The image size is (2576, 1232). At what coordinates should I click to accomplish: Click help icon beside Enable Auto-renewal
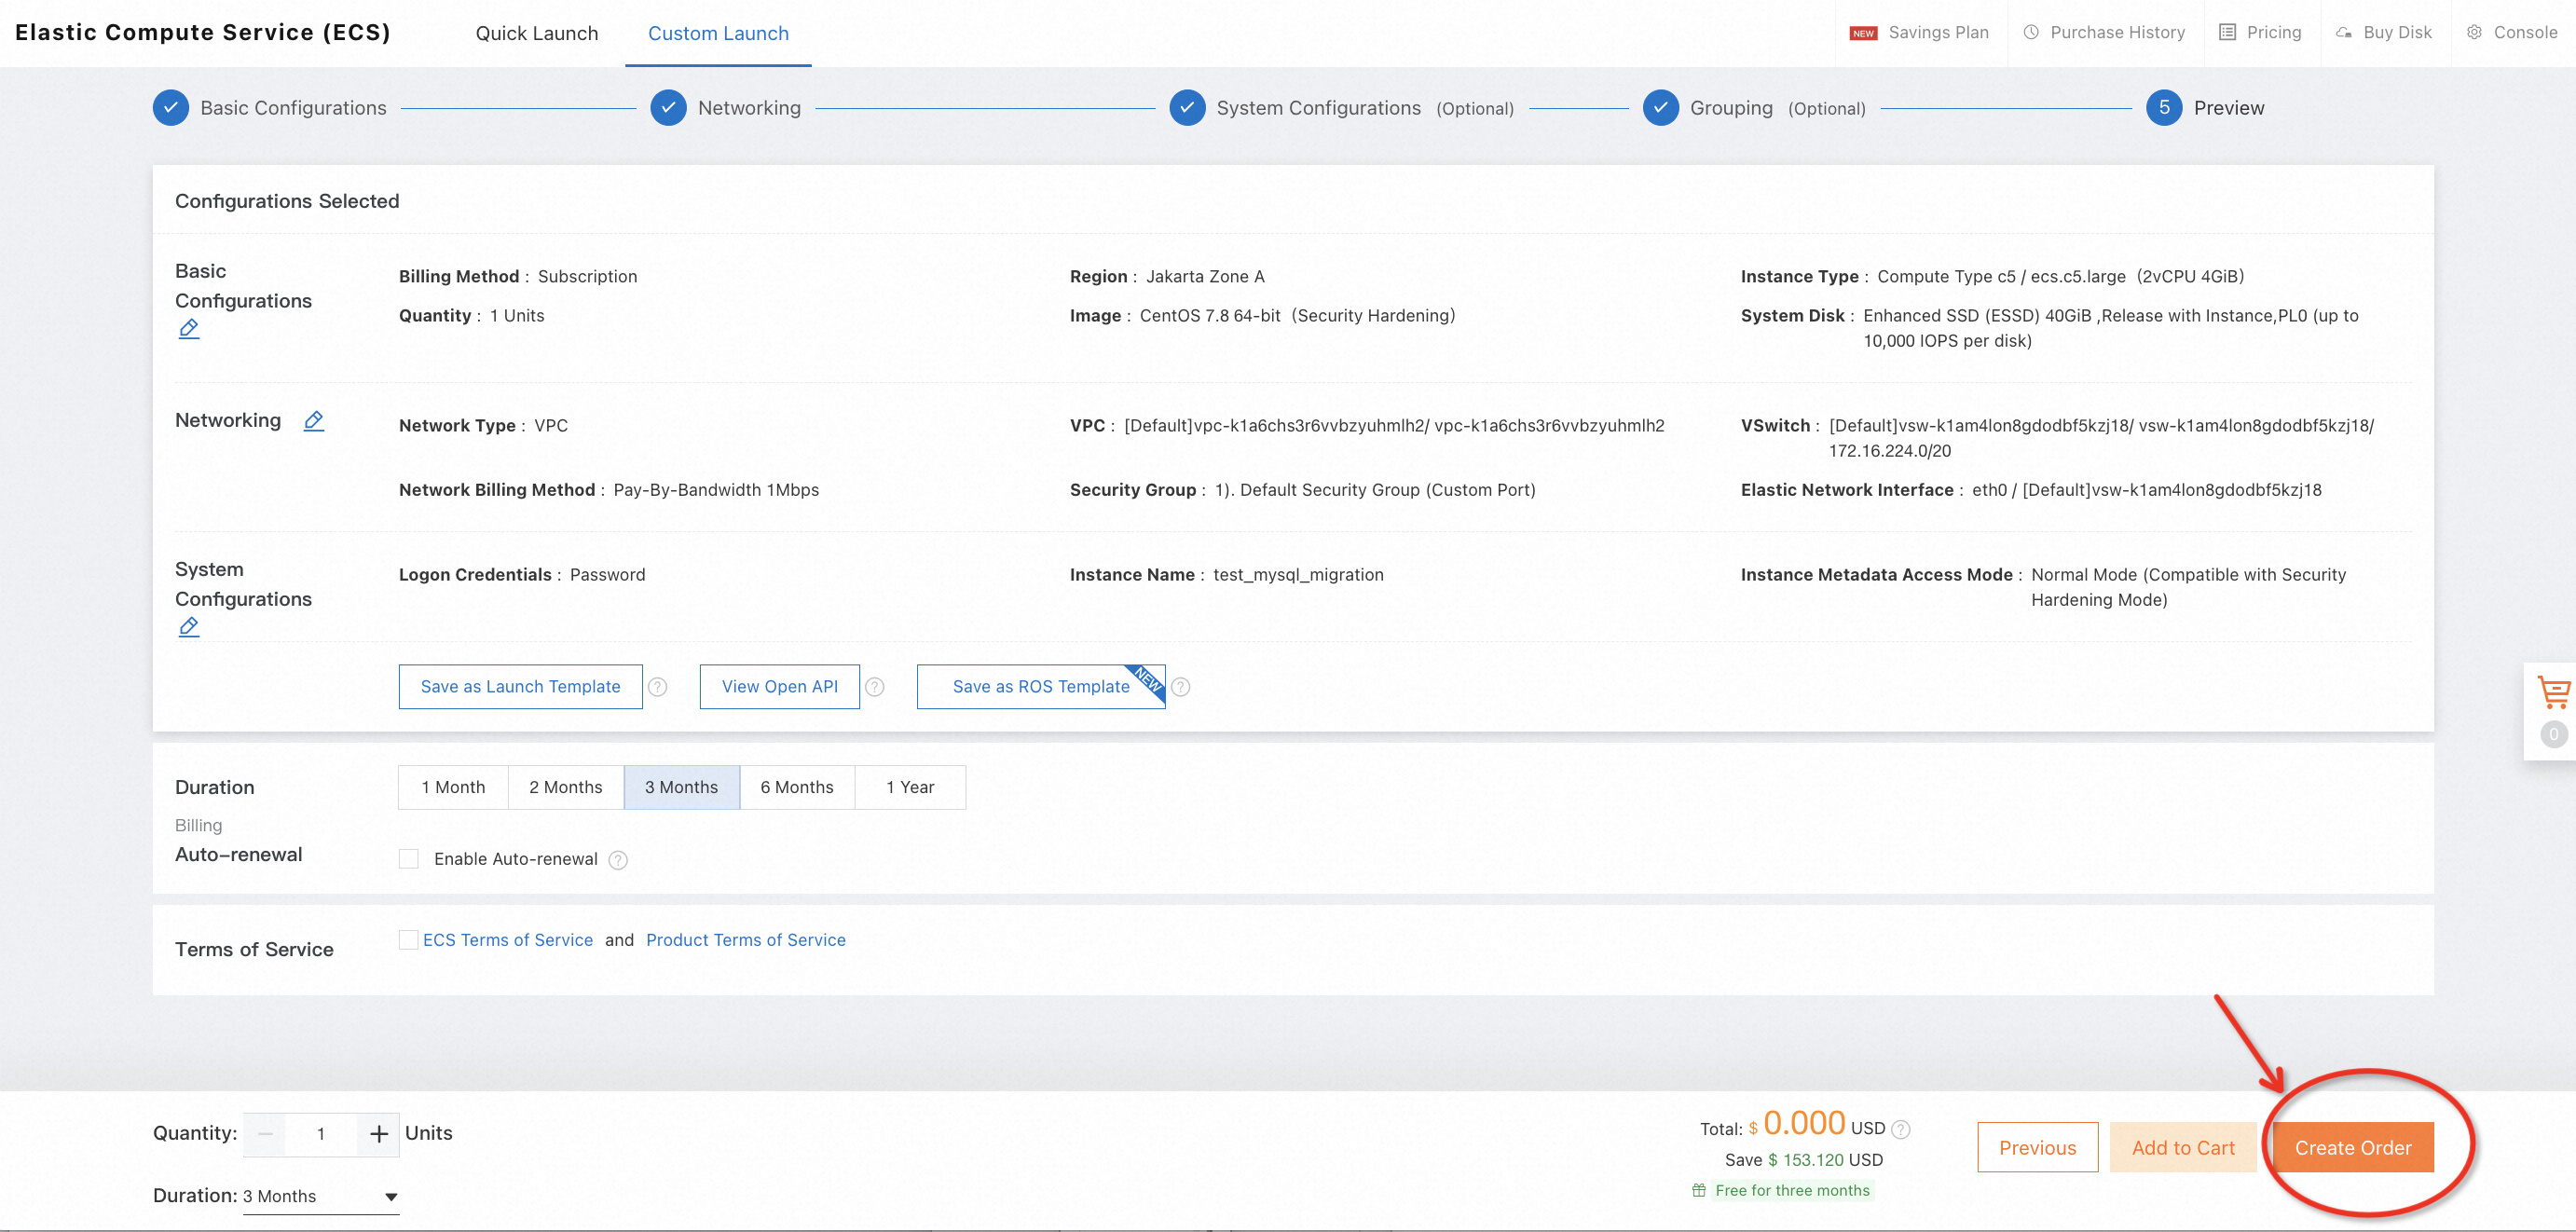(618, 860)
